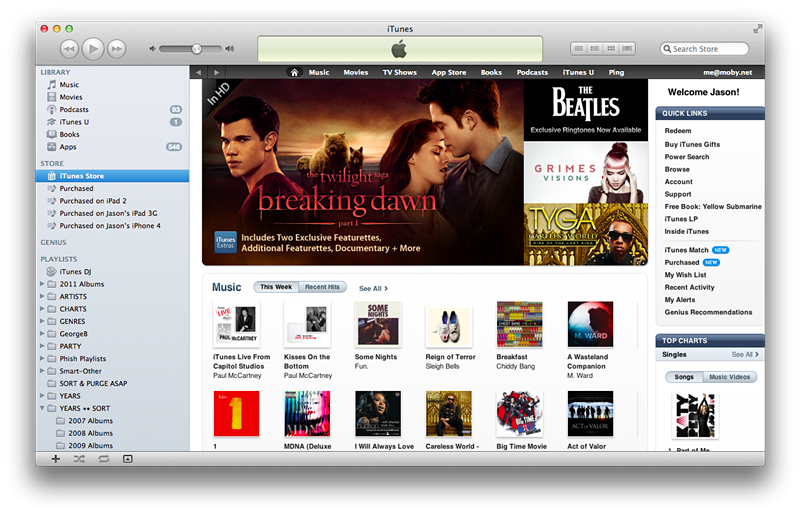
Task: Click the Home icon in store navigation
Action: point(294,72)
